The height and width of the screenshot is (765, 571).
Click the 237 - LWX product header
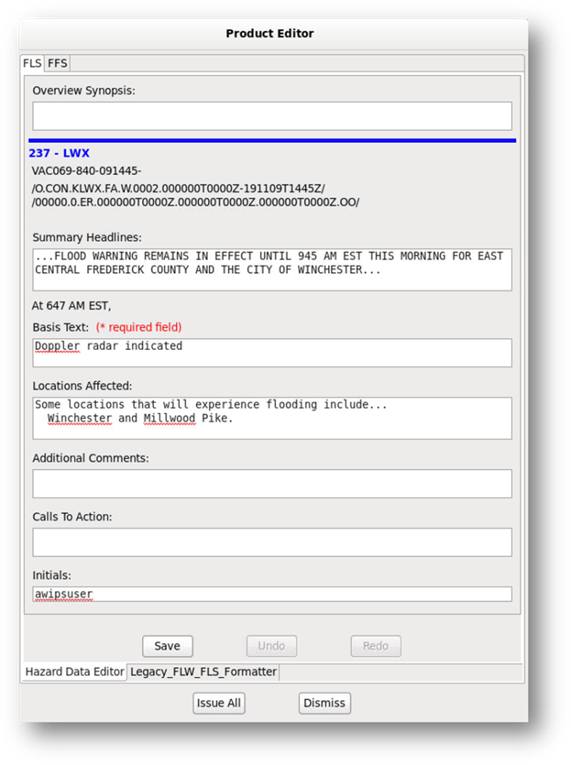(59, 153)
